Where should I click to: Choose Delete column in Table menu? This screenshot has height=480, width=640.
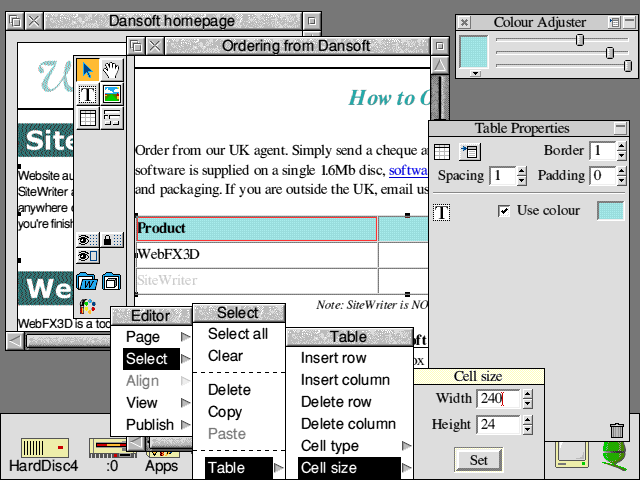349,424
